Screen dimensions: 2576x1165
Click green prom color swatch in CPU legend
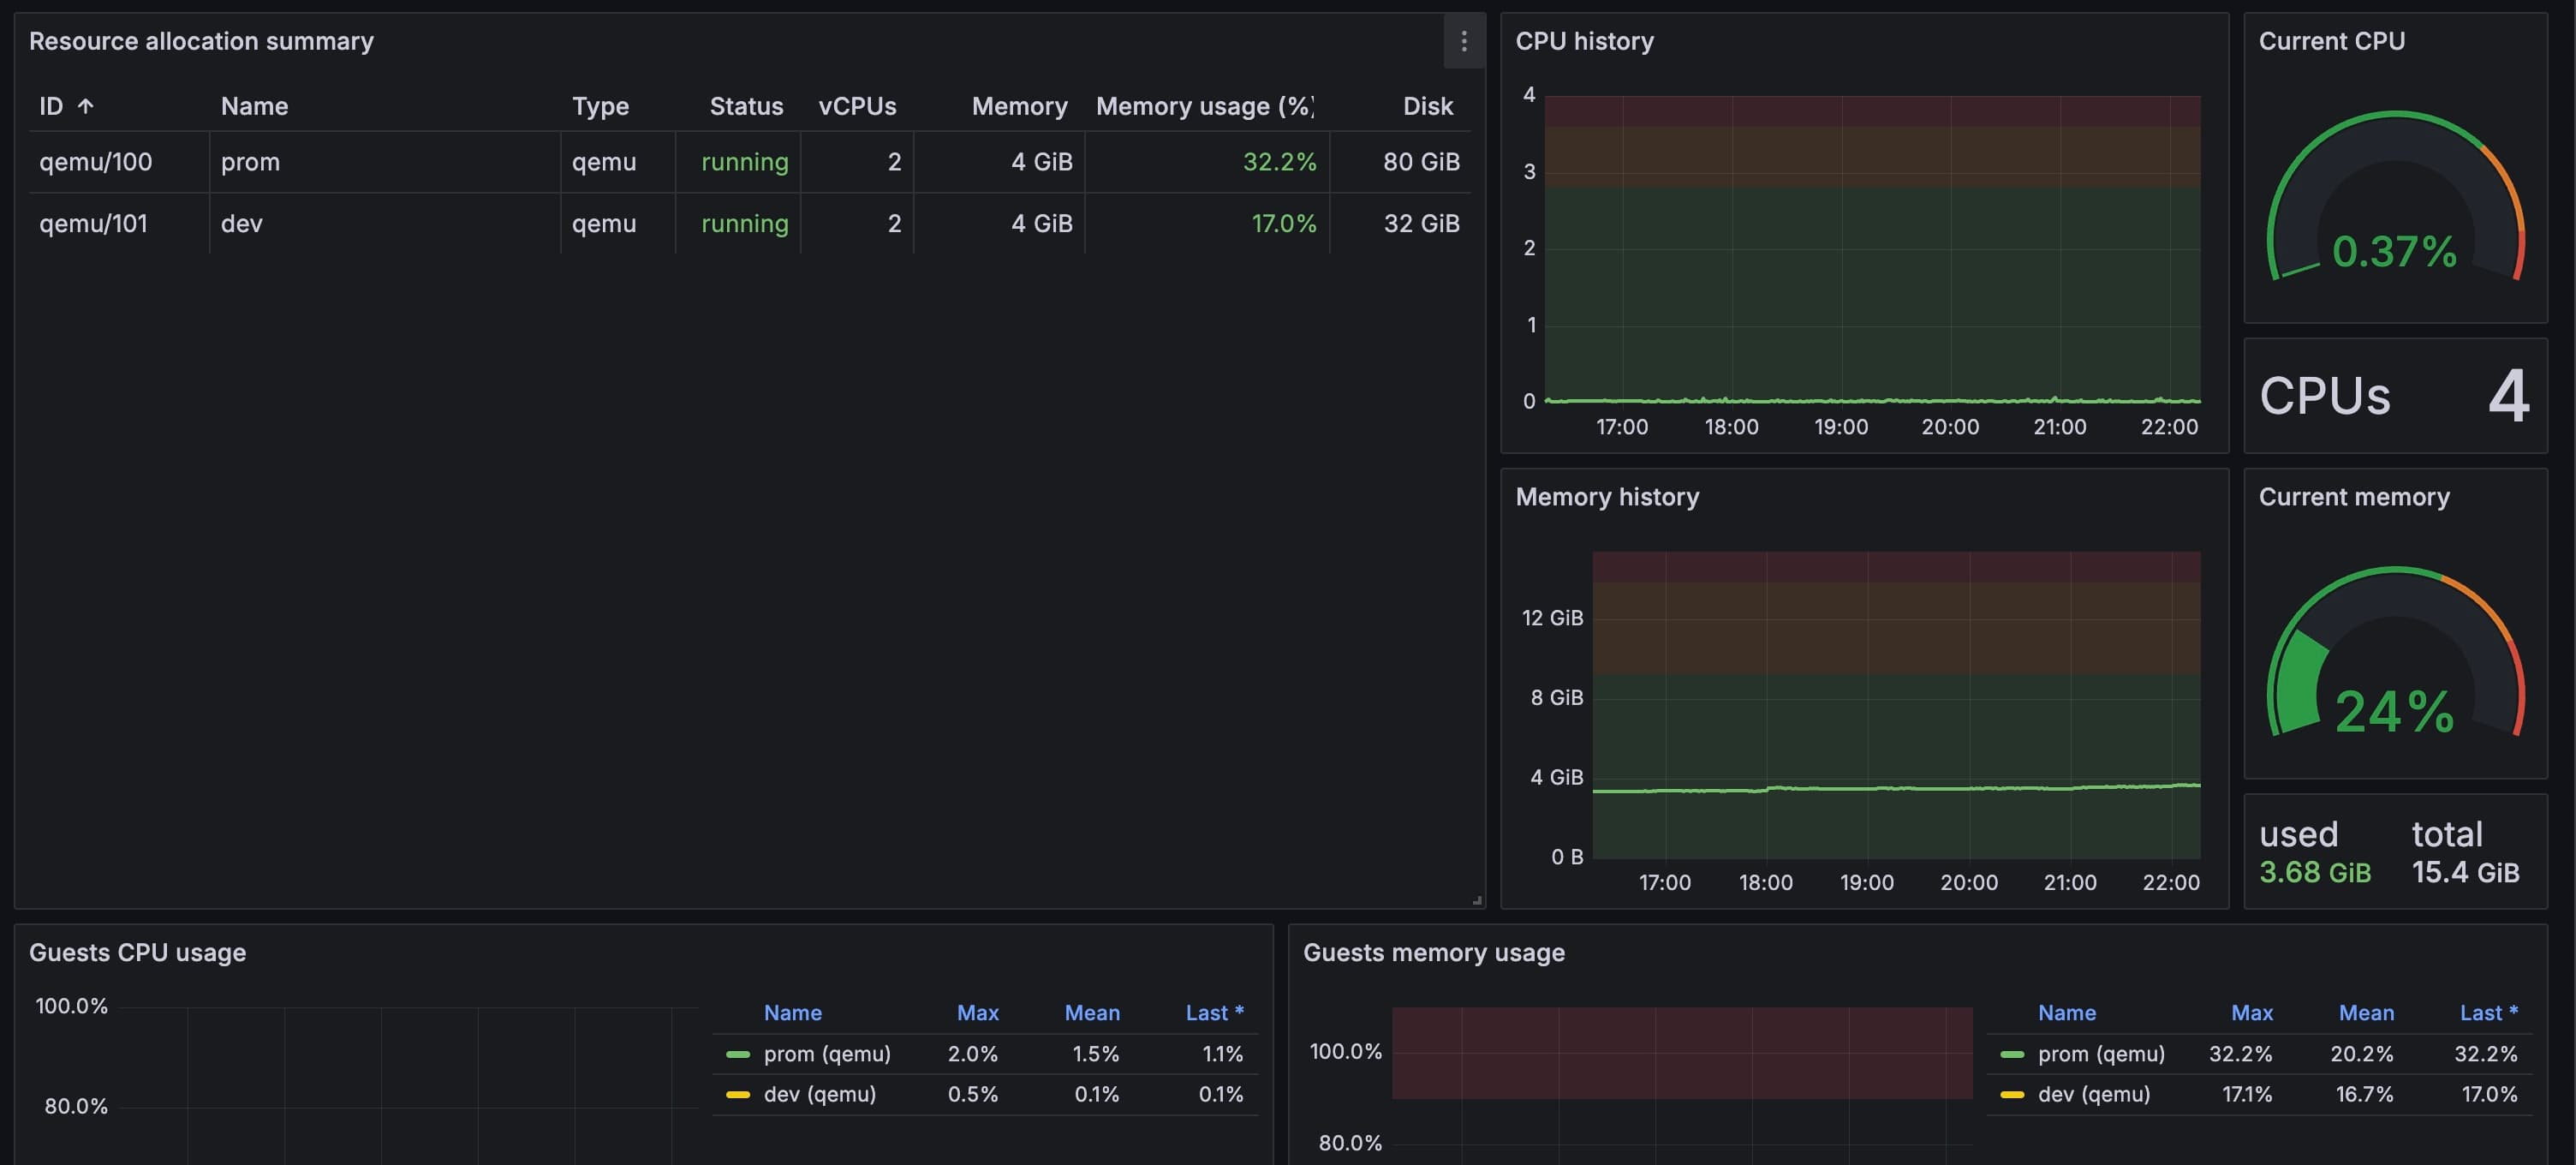click(x=738, y=1054)
